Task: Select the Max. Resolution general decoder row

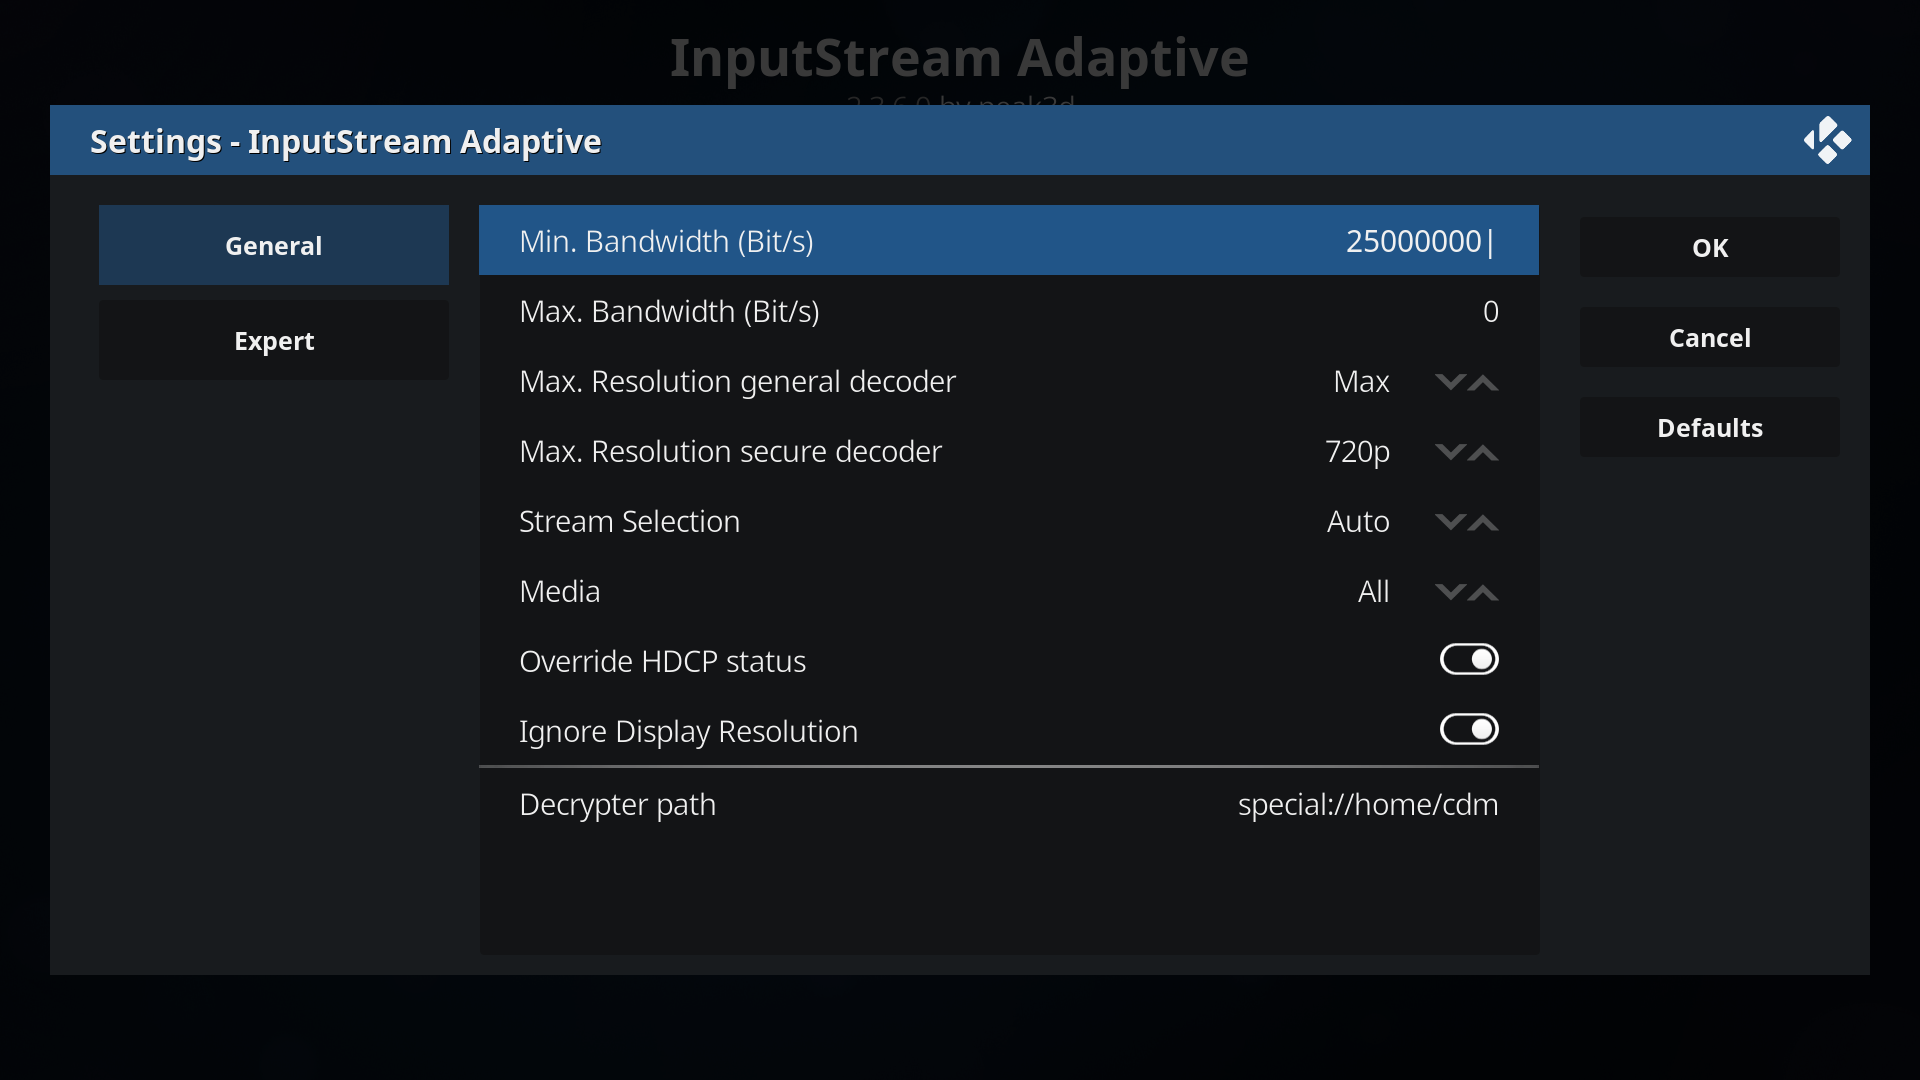Action: coord(1008,381)
